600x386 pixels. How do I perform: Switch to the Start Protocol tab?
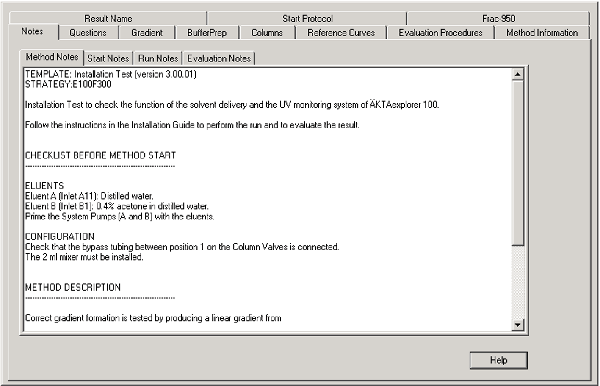pos(307,18)
